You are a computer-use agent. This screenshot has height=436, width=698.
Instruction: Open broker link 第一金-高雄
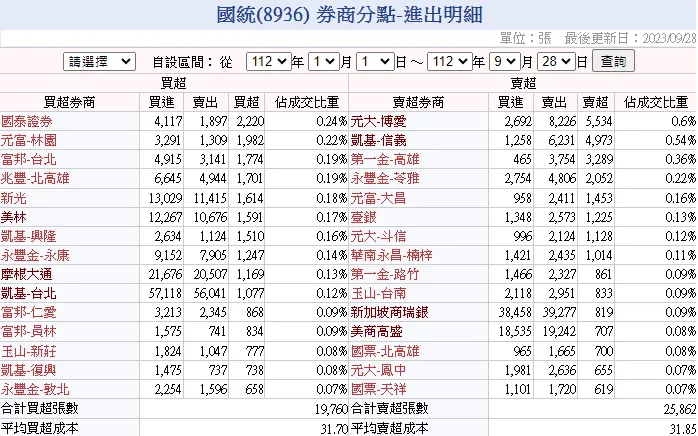(385, 159)
